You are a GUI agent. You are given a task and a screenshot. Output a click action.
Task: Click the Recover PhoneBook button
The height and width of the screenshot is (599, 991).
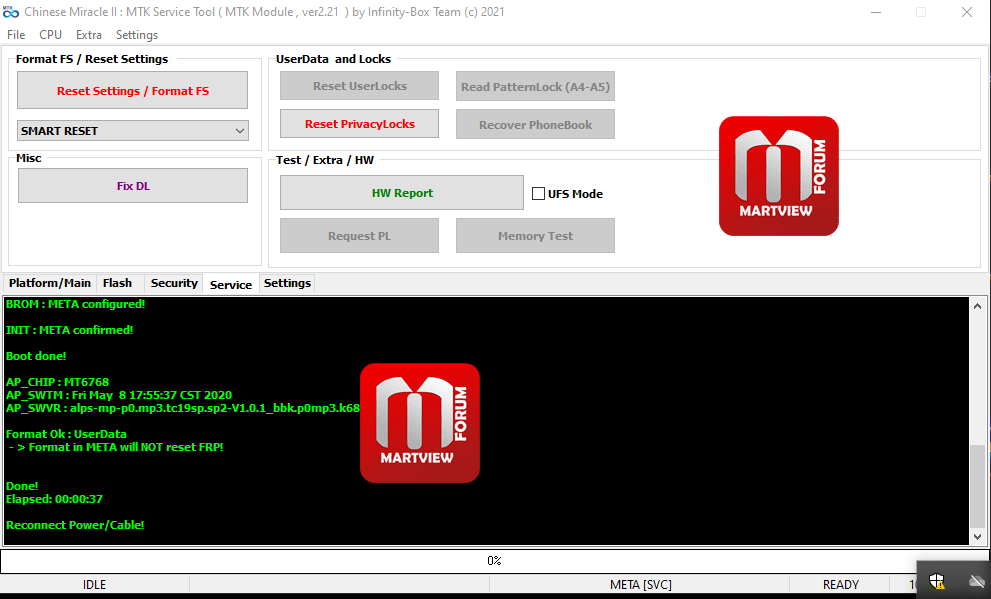pyautogui.click(x=535, y=124)
